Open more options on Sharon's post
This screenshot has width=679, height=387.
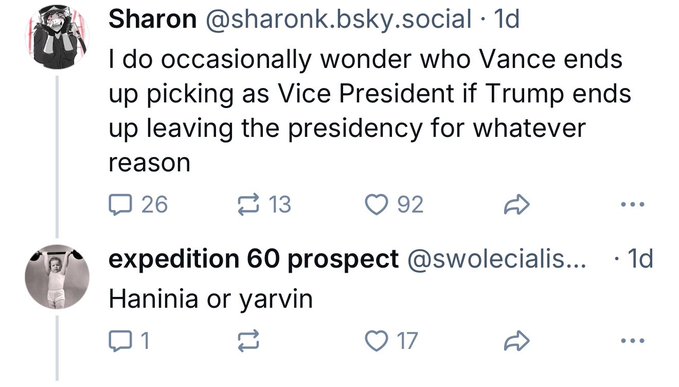633,204
